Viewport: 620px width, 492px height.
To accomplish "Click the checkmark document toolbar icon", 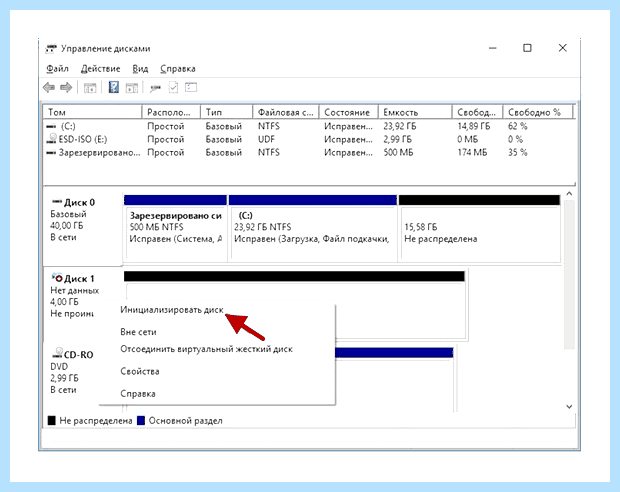I will click(173, 87).
